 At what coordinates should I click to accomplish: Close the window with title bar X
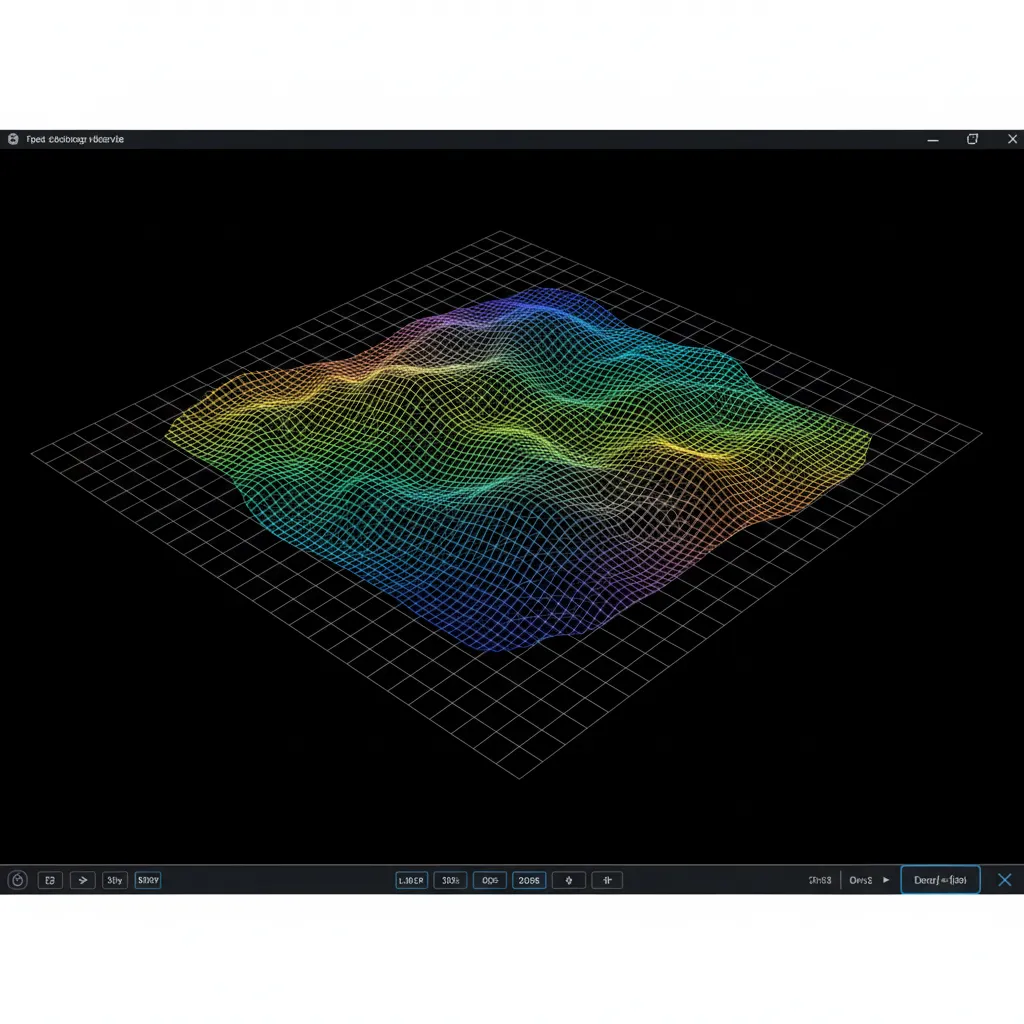(1012, 139)
